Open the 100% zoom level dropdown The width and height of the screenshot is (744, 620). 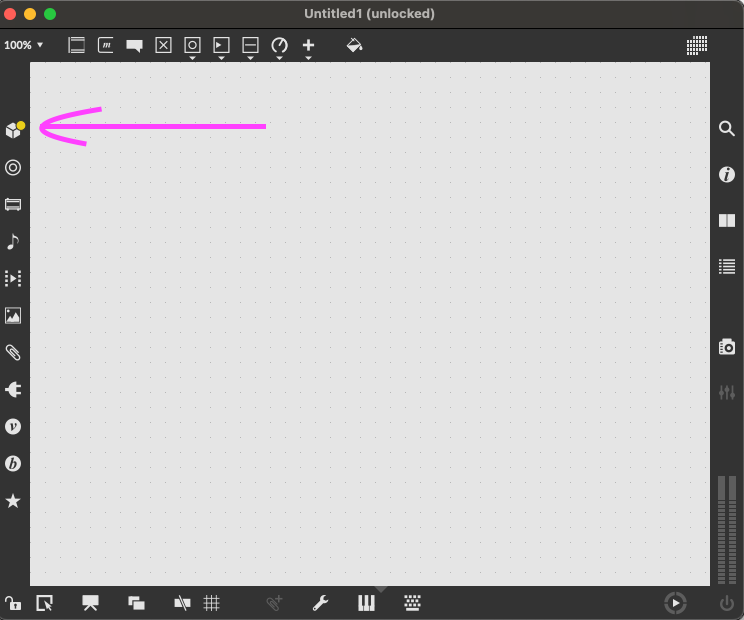click(x=23, y=45)
